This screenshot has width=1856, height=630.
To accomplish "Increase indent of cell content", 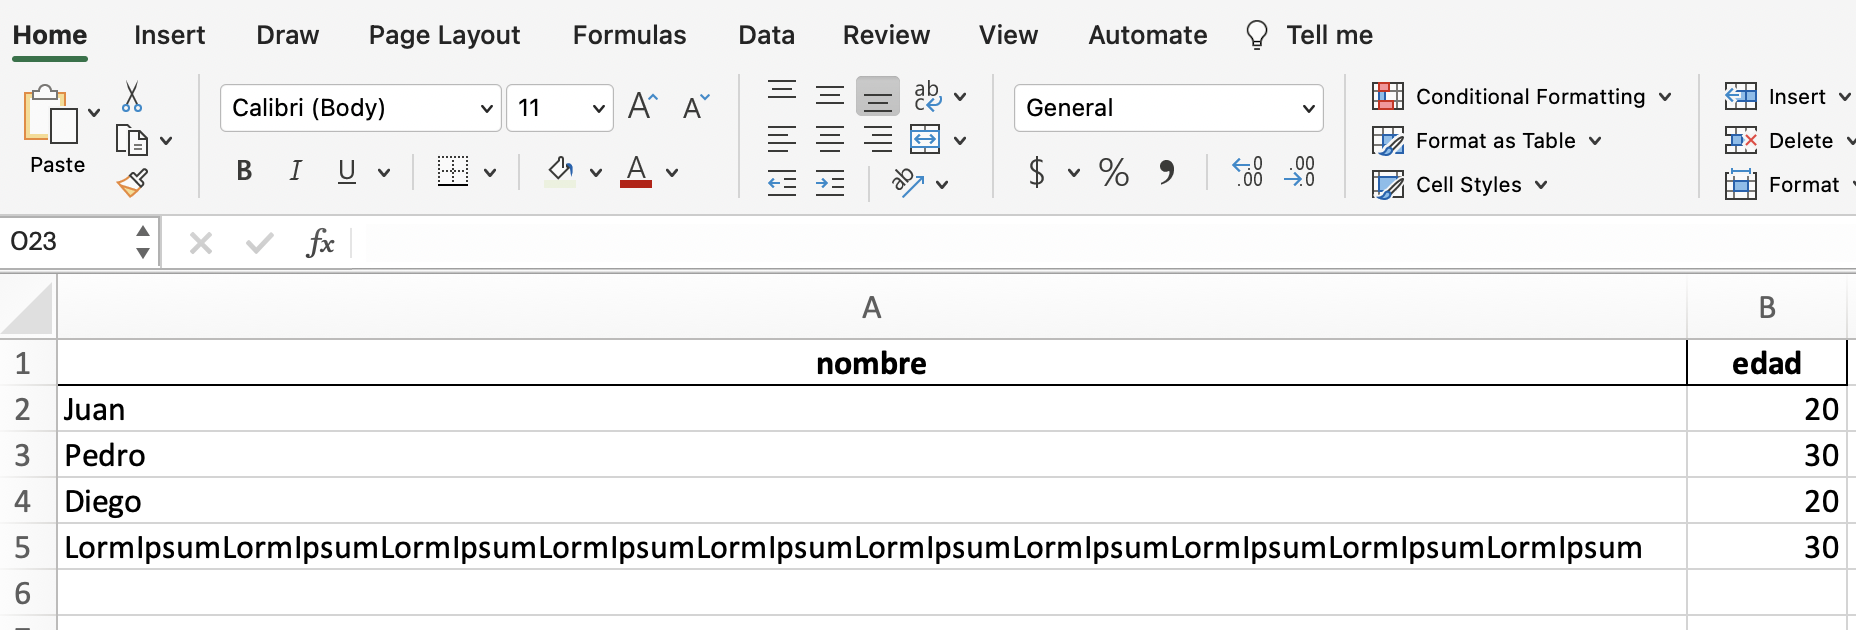I will click(830, 183).
